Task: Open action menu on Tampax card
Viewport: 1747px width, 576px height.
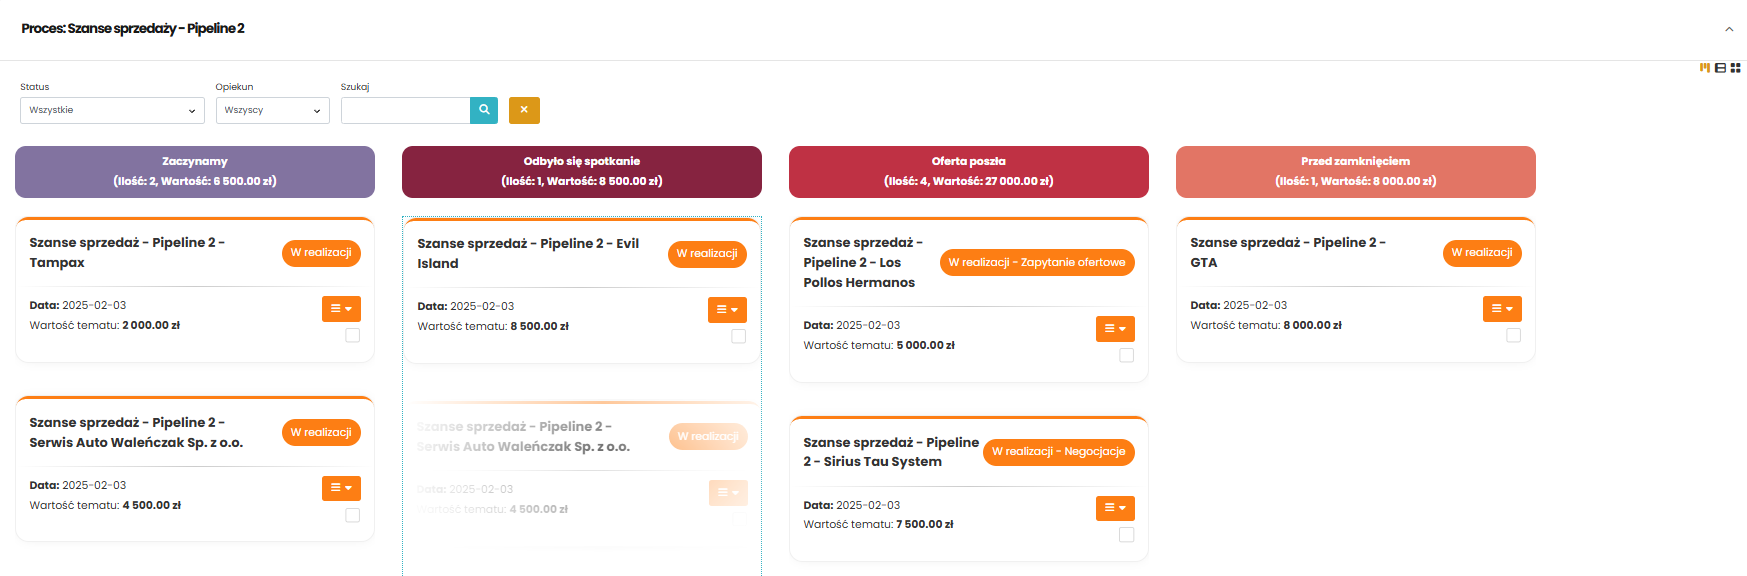Action: (341, 308)
